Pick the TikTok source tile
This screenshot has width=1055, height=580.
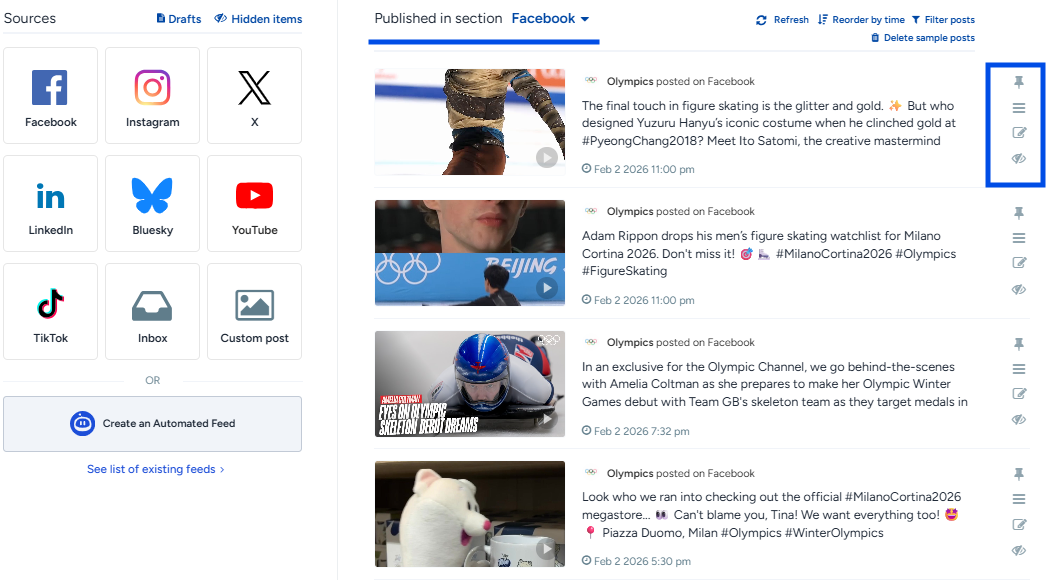50,312
